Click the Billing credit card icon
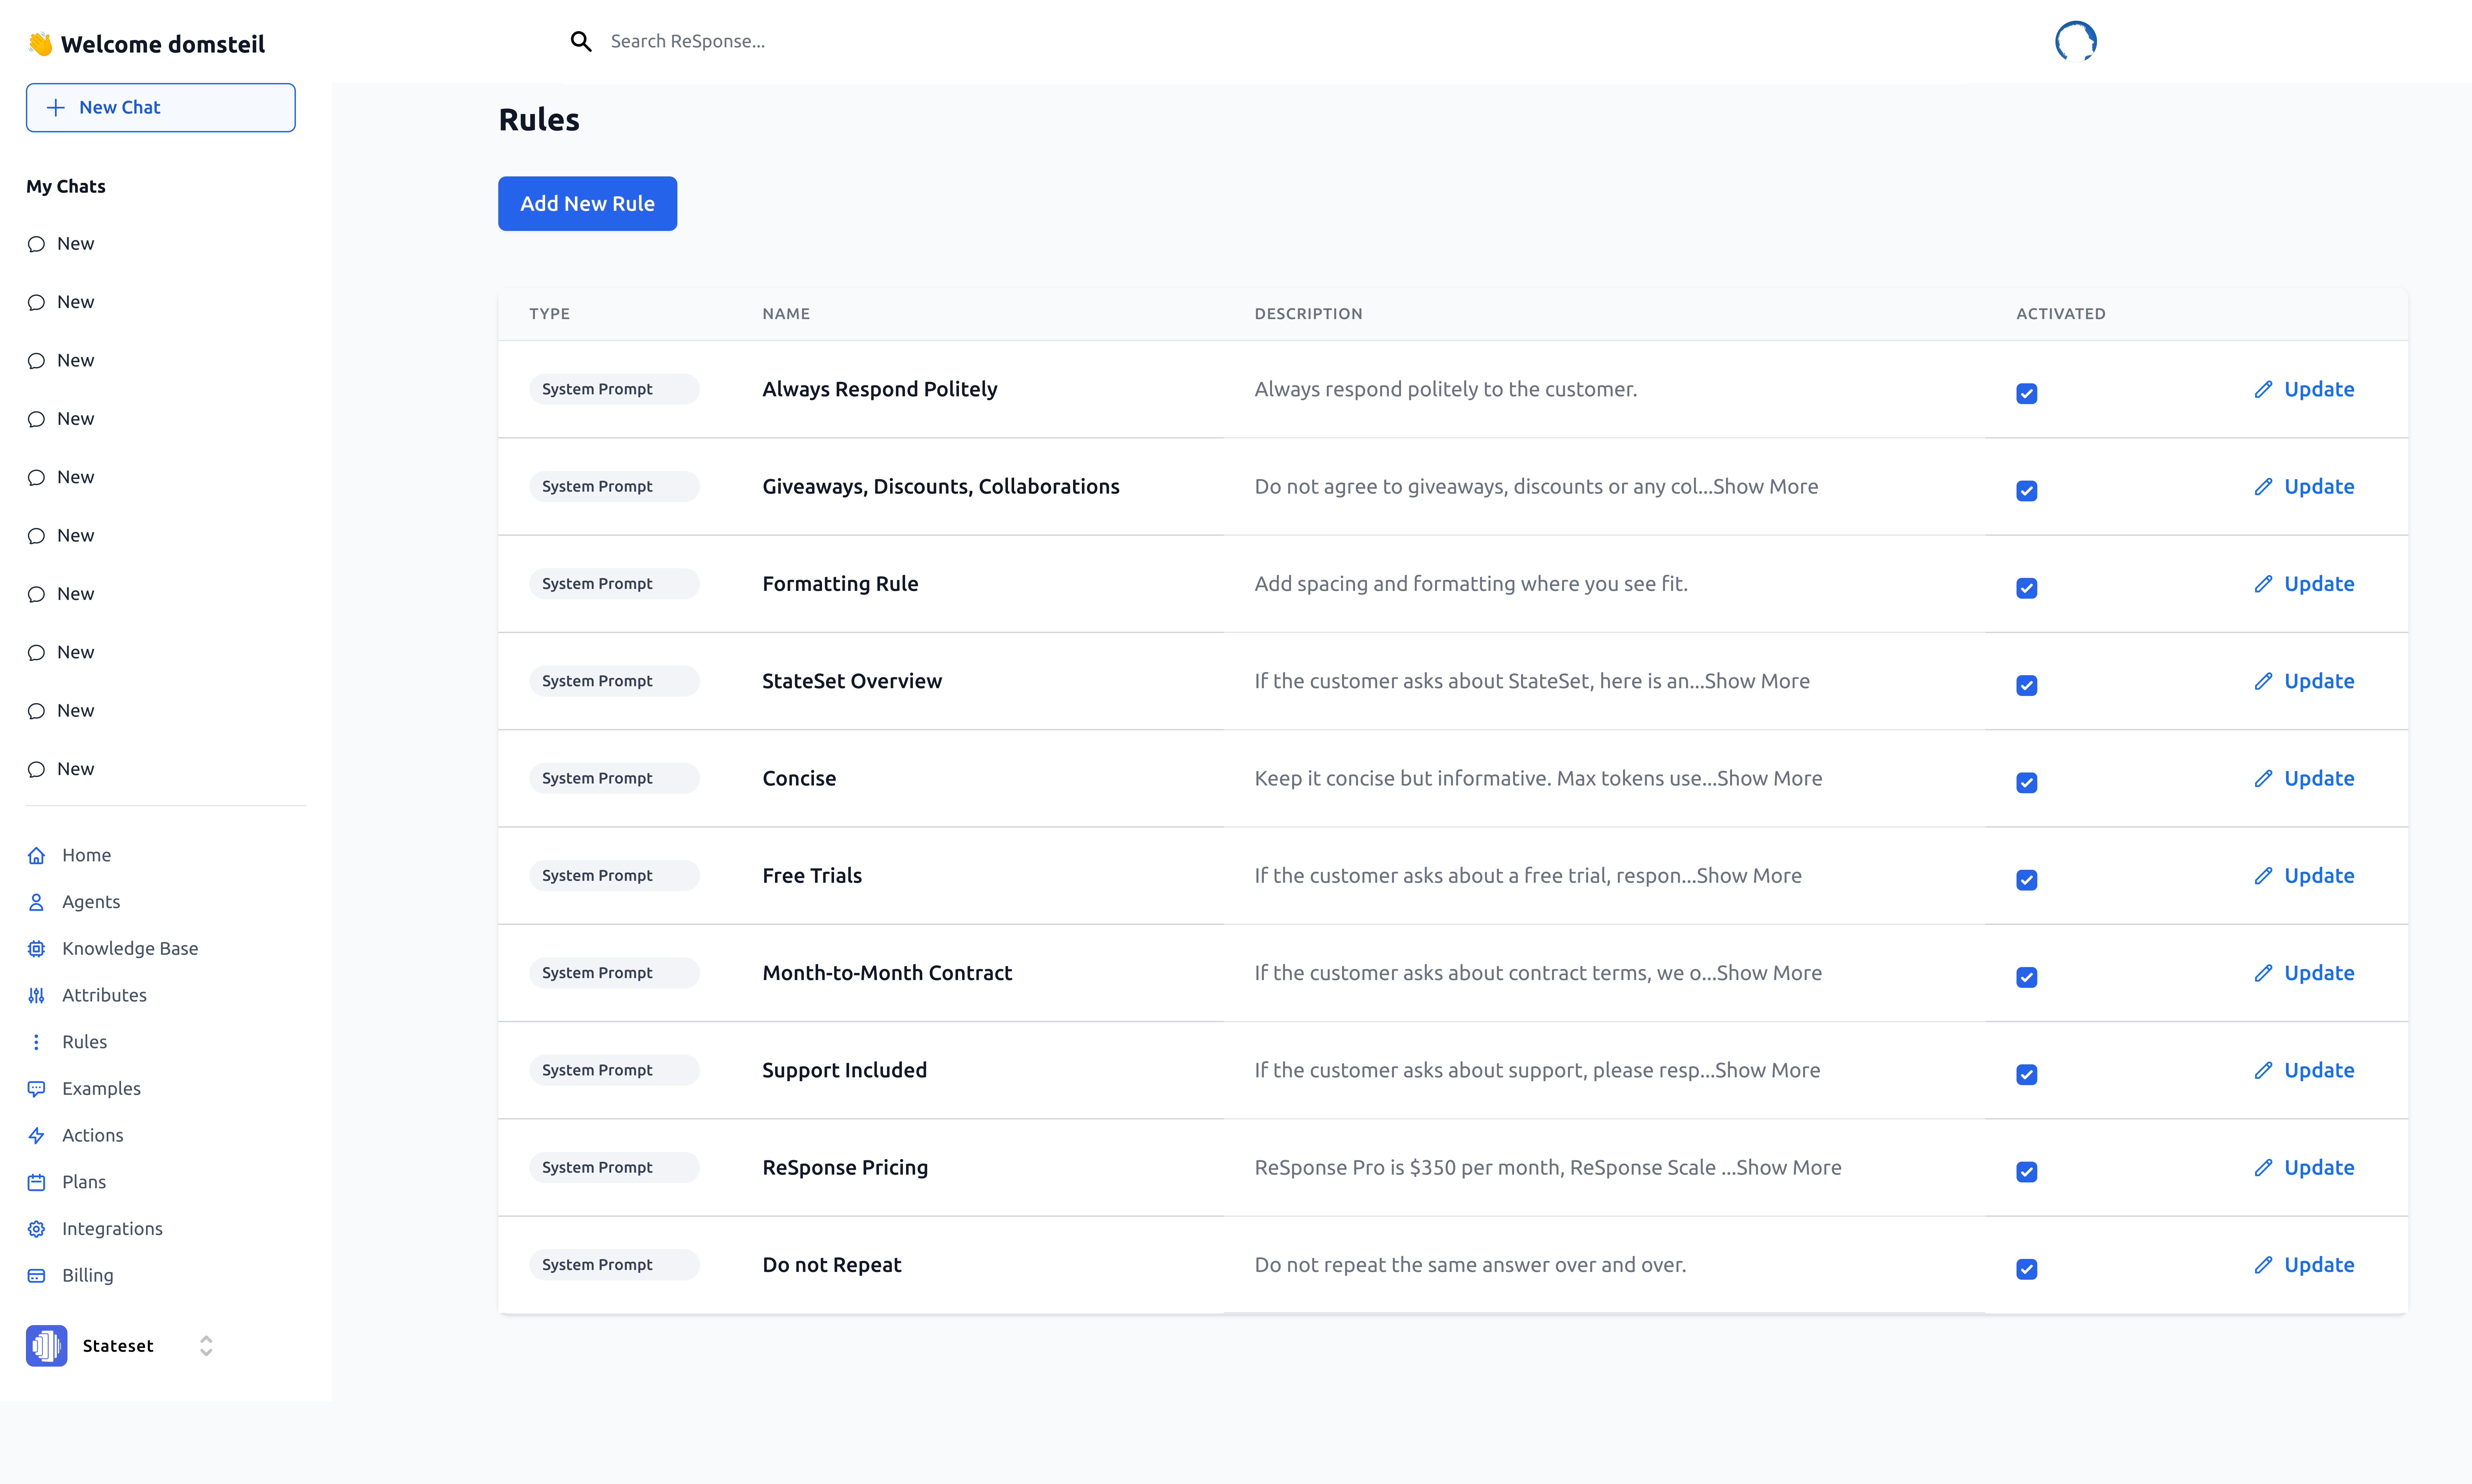Image resolution: width=2472 pixels, height=1484 pixels. (x=36, y=1275)
